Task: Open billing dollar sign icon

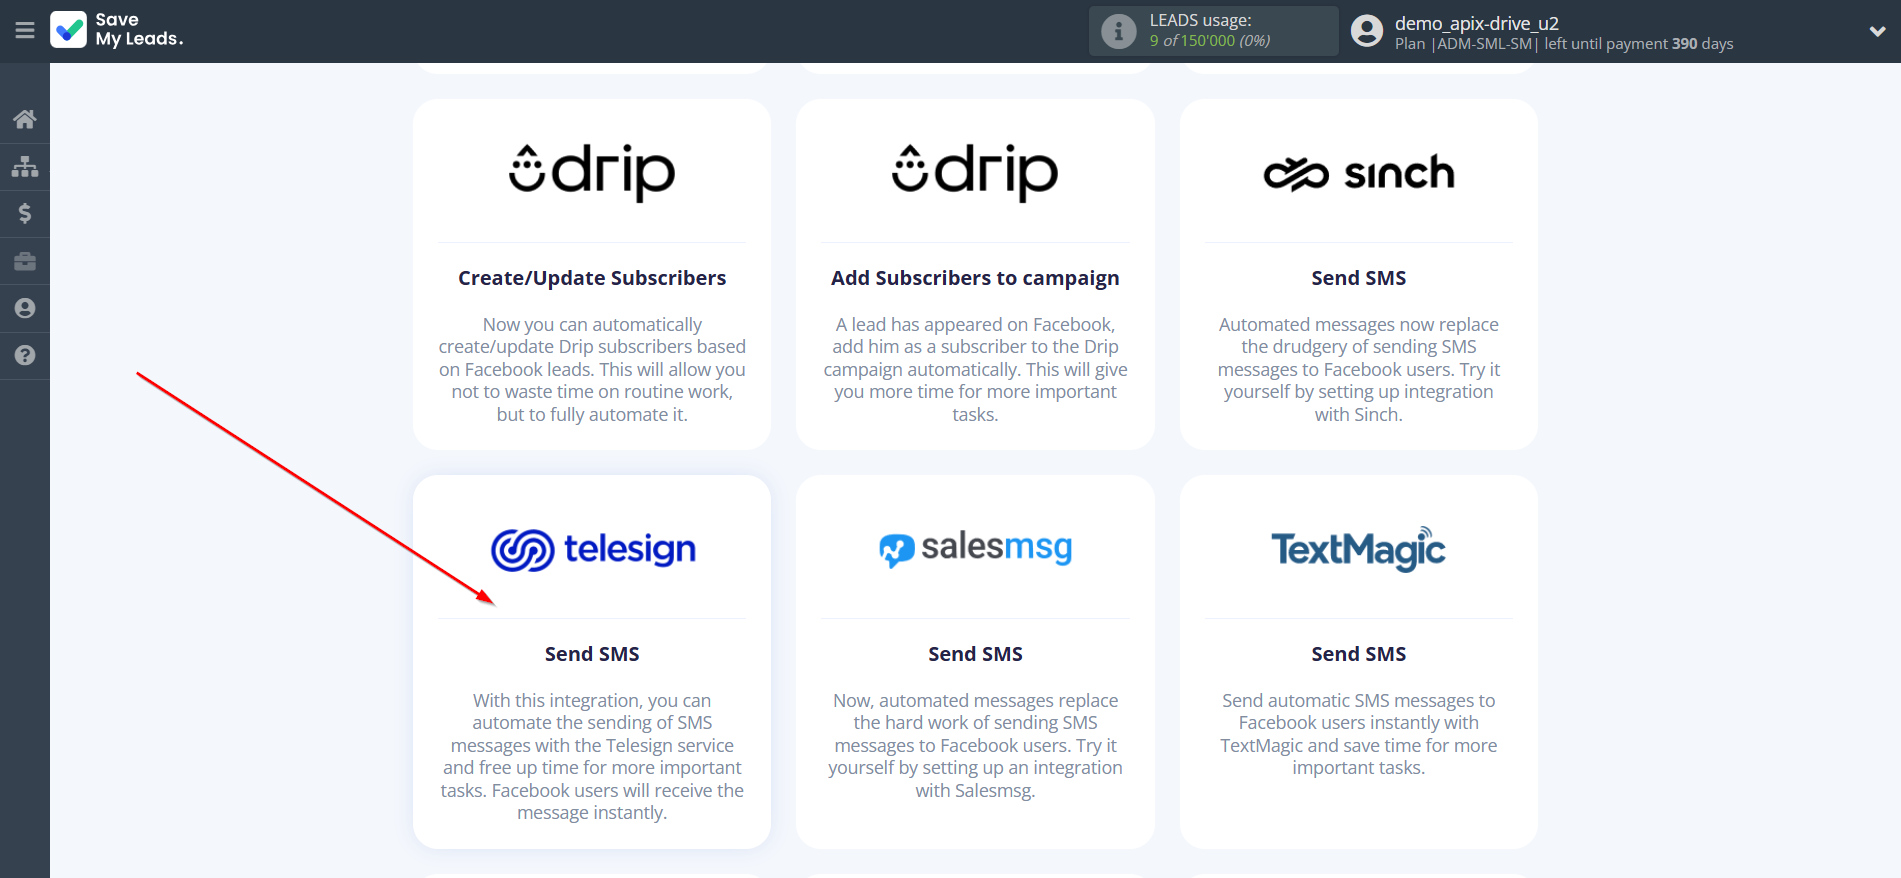Action: click(25, 214)
